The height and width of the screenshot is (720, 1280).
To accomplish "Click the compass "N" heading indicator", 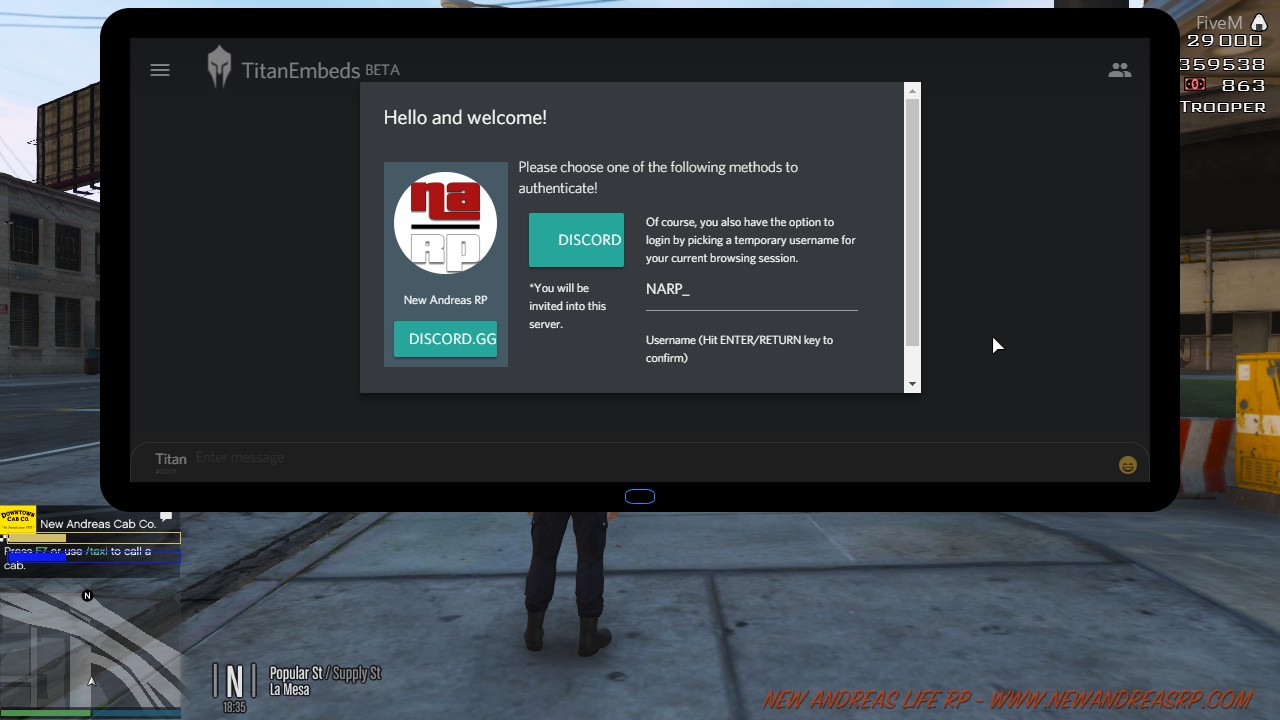I will click(234, 681).
